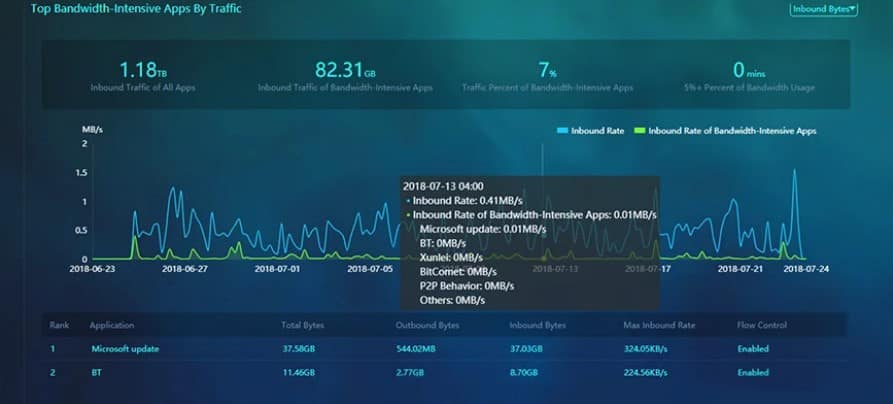This screenshot has width=893, height=404.
Task: Click the 7% traffic percent stat
Action: click(x=547, y=70)
